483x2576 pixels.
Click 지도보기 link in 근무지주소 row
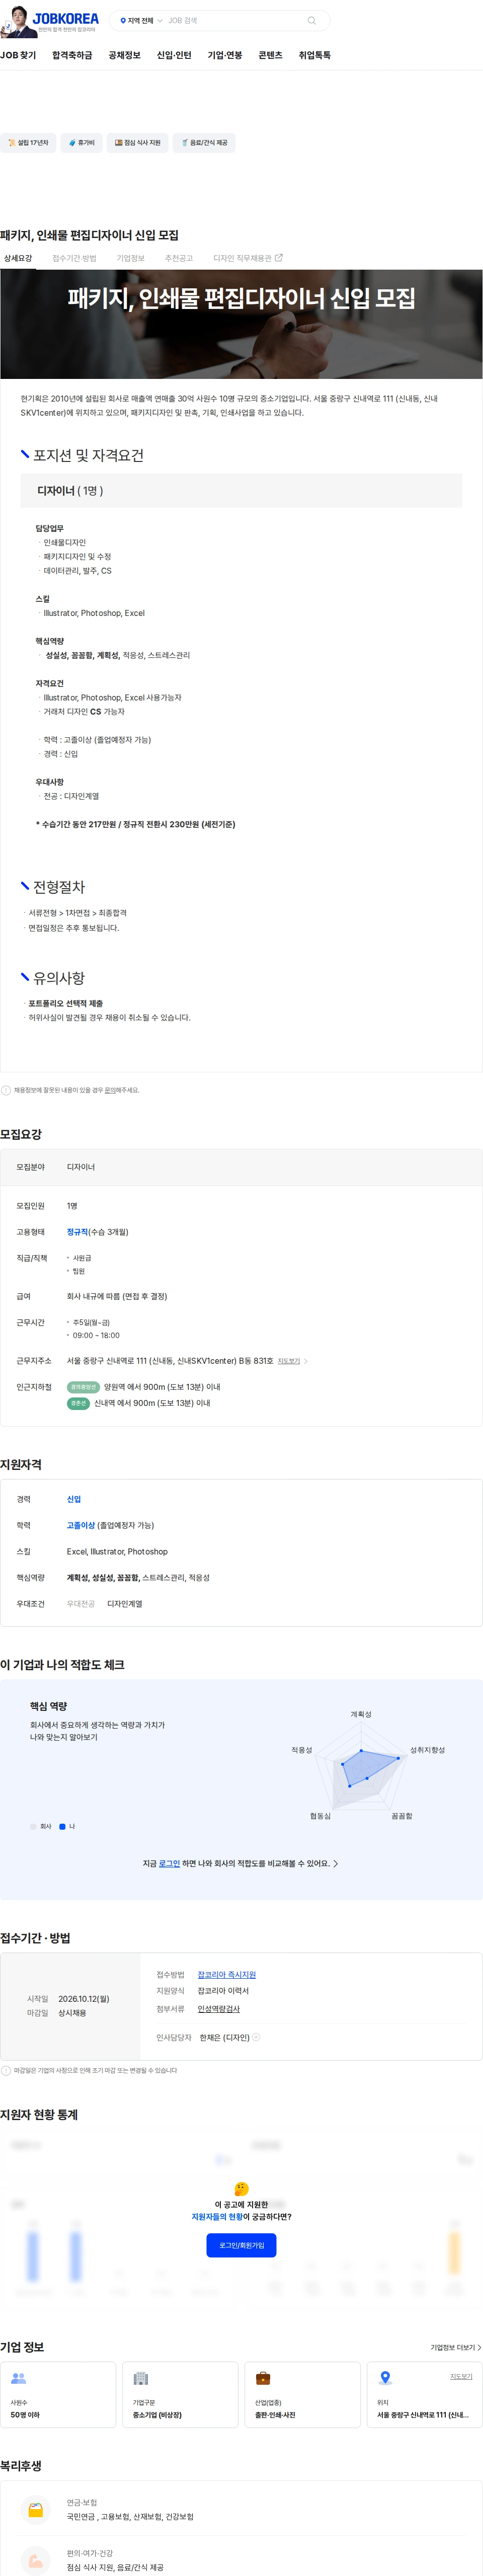pos(289,1361)
